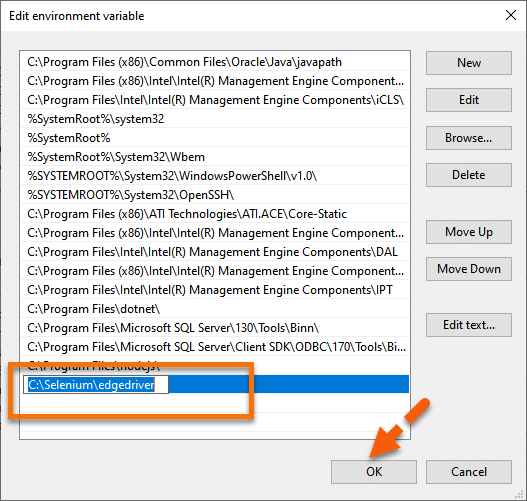Select the SQL Server Client SDK ODBC entry

pos(215,347)
